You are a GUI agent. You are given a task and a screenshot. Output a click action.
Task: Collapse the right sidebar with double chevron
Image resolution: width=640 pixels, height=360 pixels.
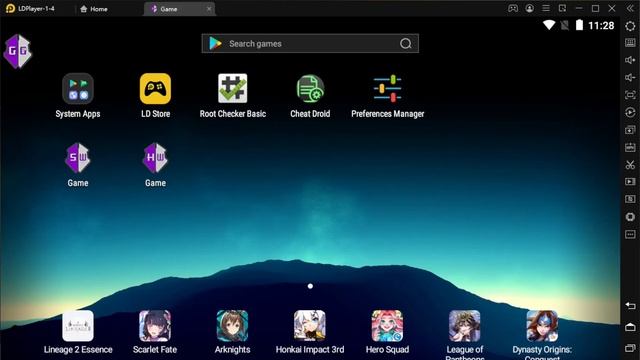pos(630,8)
